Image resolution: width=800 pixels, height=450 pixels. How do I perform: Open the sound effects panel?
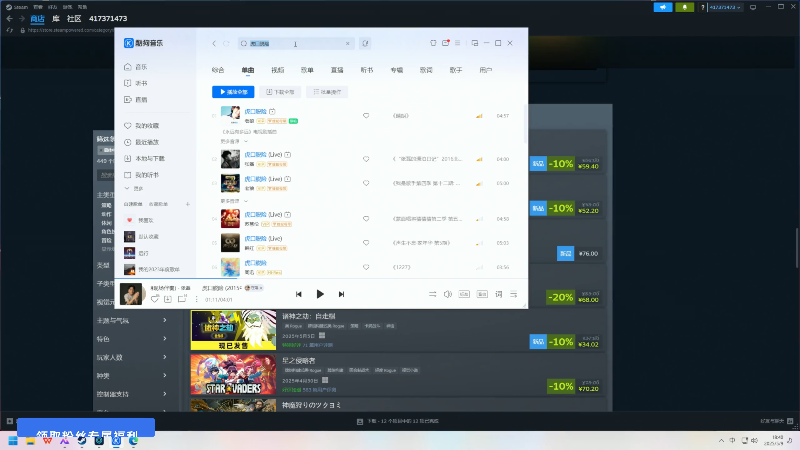(x=482, y=294)
